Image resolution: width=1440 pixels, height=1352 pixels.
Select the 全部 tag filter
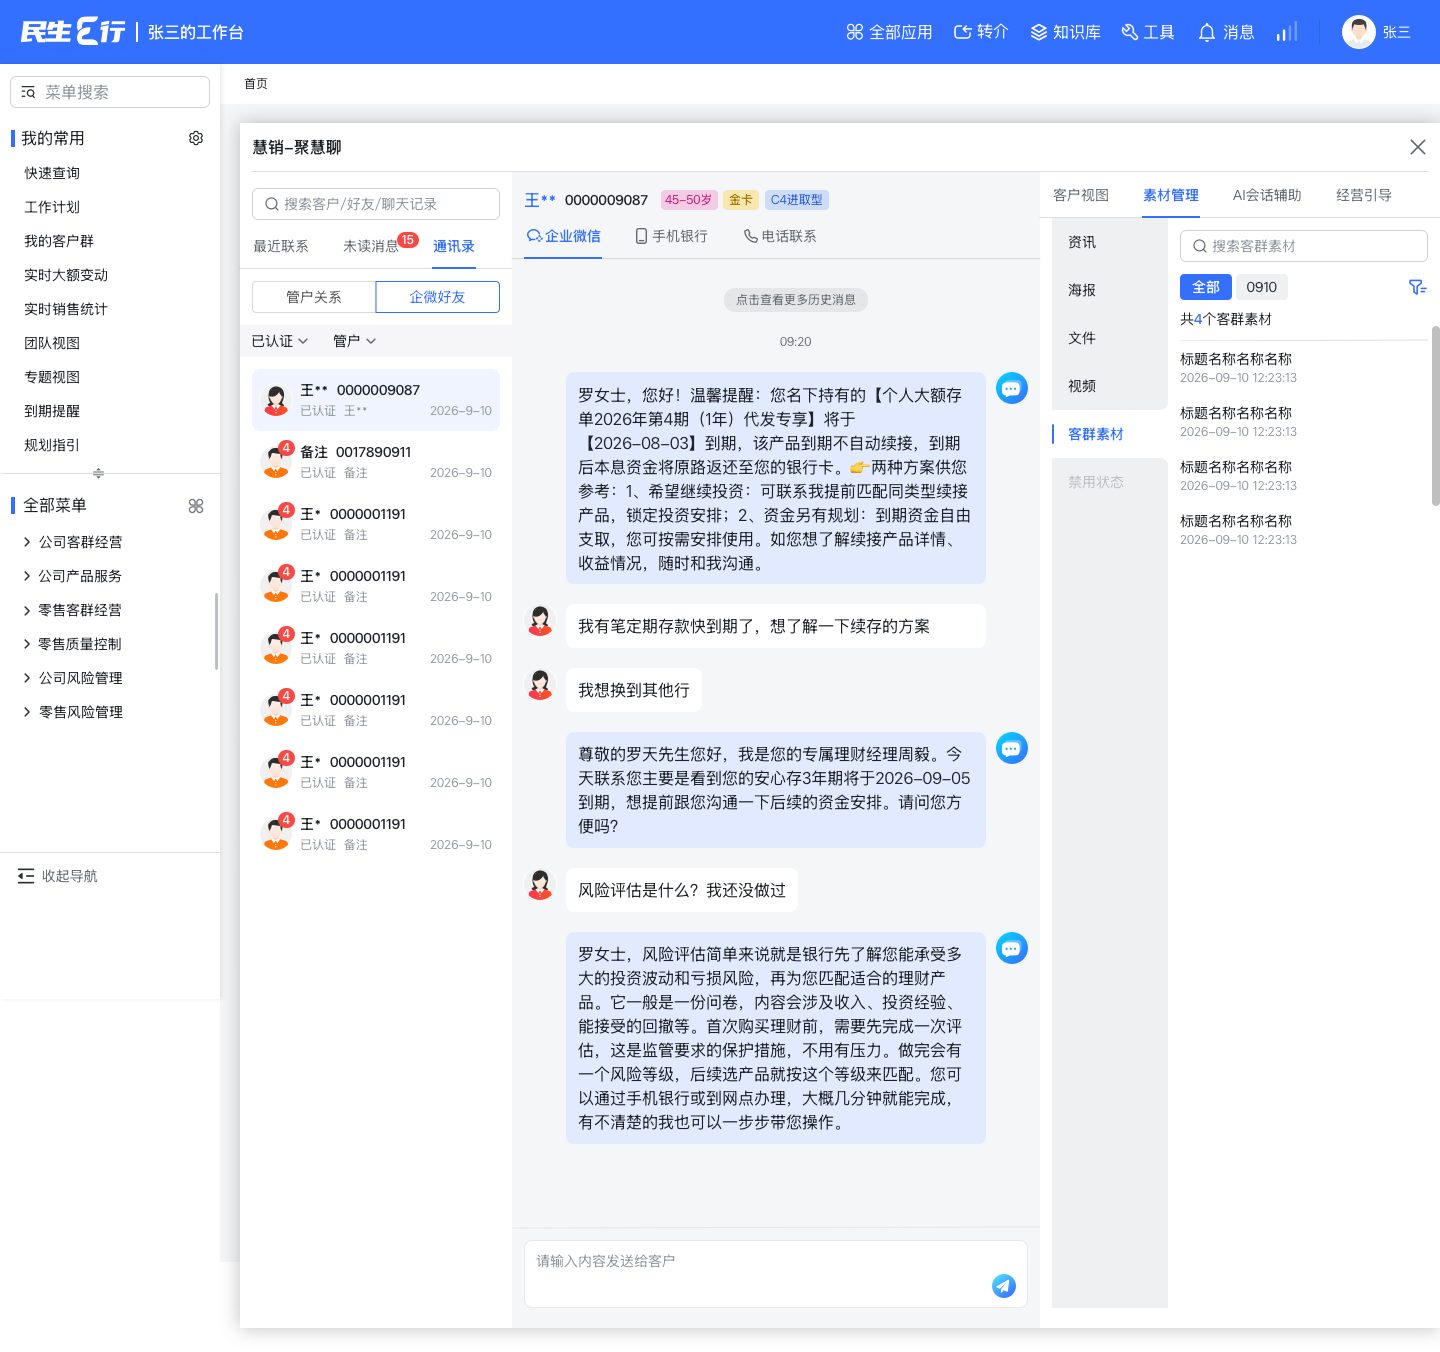1206,287
